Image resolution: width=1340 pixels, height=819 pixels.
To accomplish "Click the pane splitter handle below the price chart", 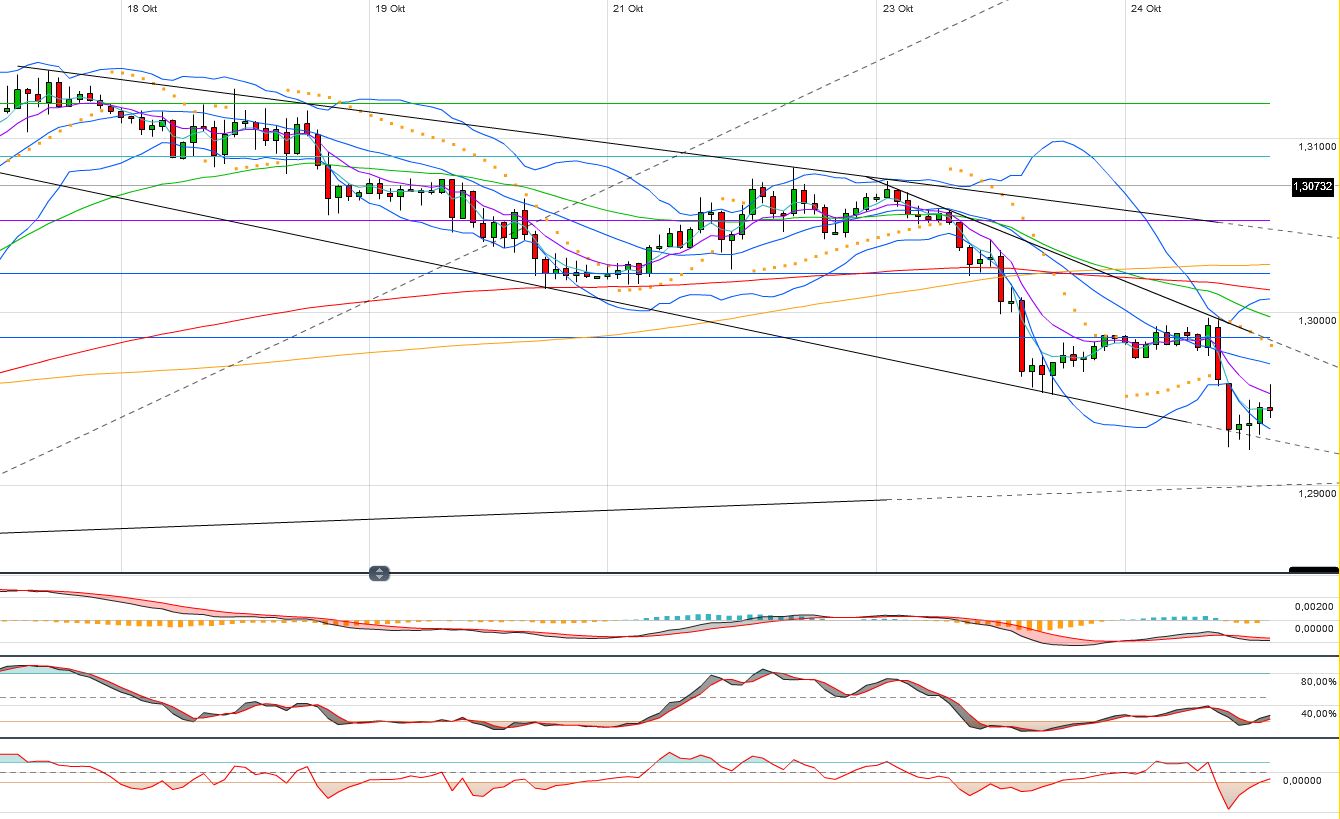I will pos(379,573).
